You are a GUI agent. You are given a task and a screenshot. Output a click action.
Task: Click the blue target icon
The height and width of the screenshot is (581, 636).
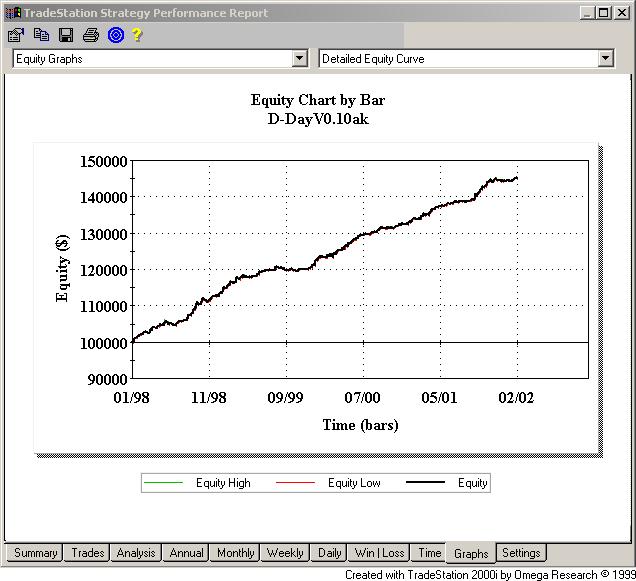(115, 35)
